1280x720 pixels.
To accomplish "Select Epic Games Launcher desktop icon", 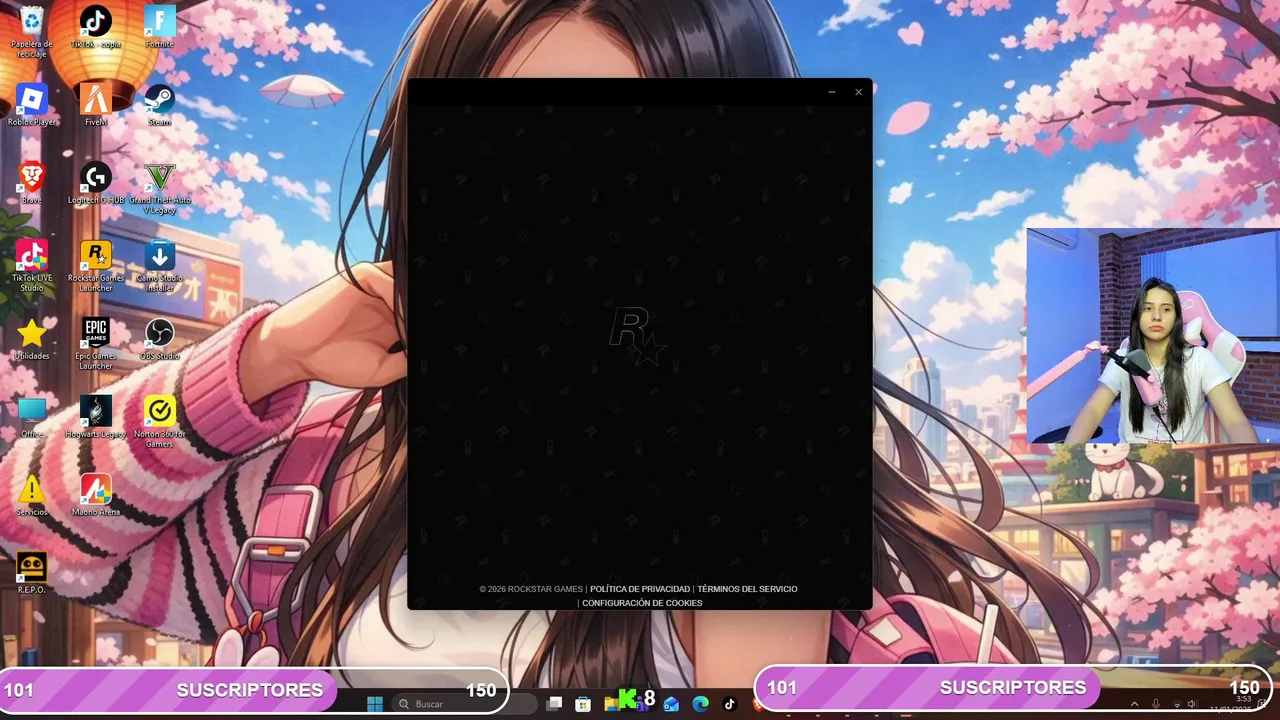I will (95, 344).
